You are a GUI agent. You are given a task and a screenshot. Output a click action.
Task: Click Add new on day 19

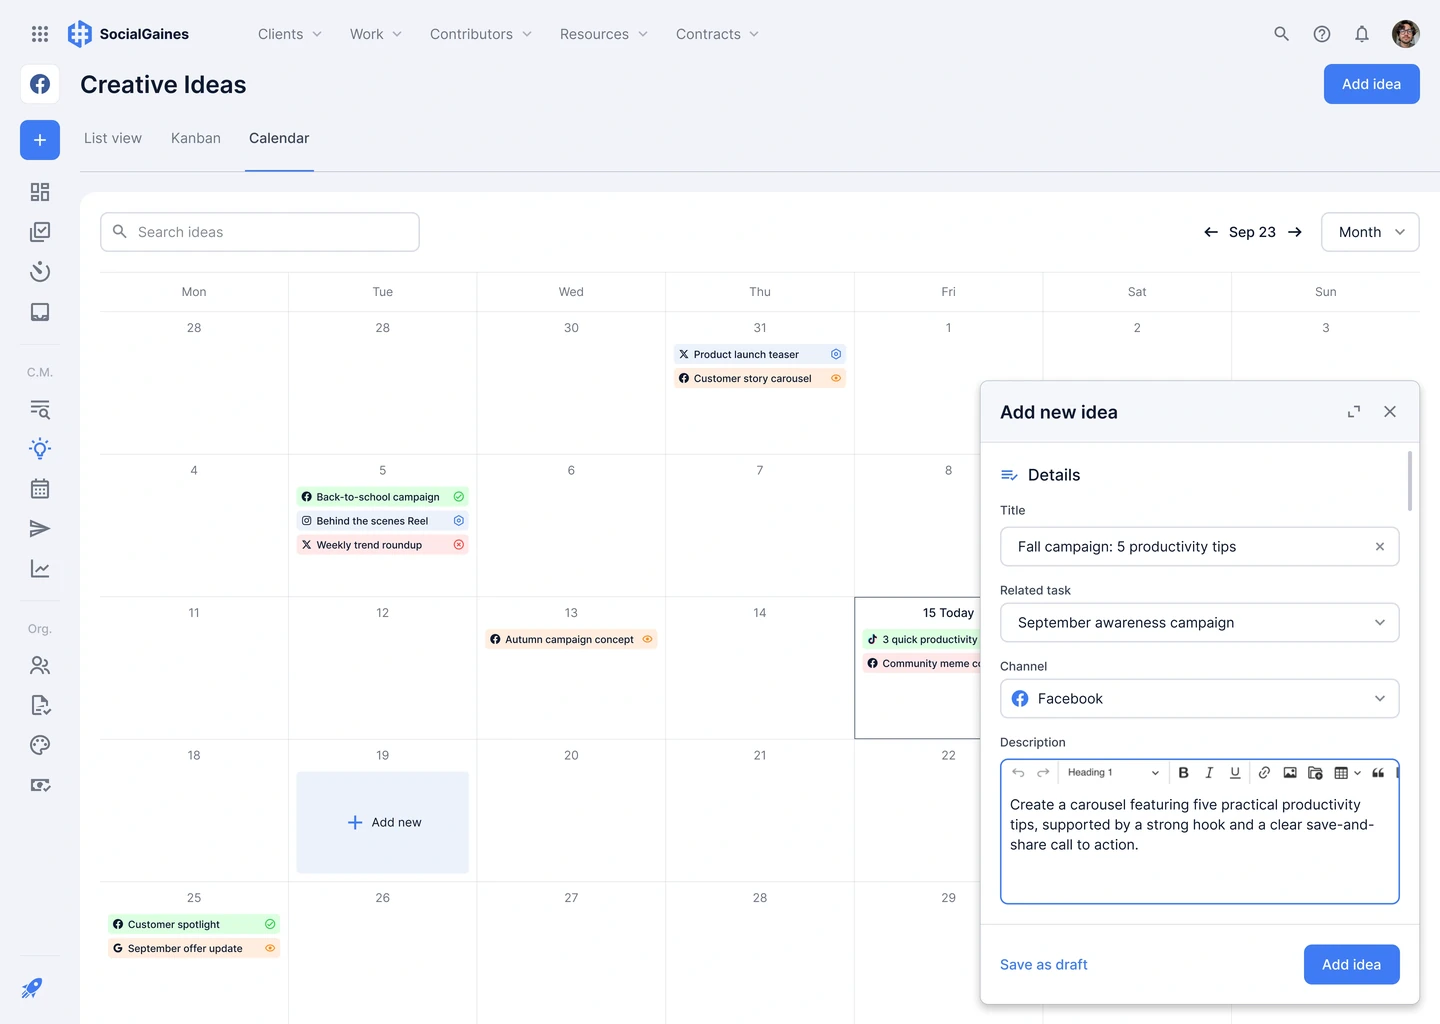click(383, 823)
